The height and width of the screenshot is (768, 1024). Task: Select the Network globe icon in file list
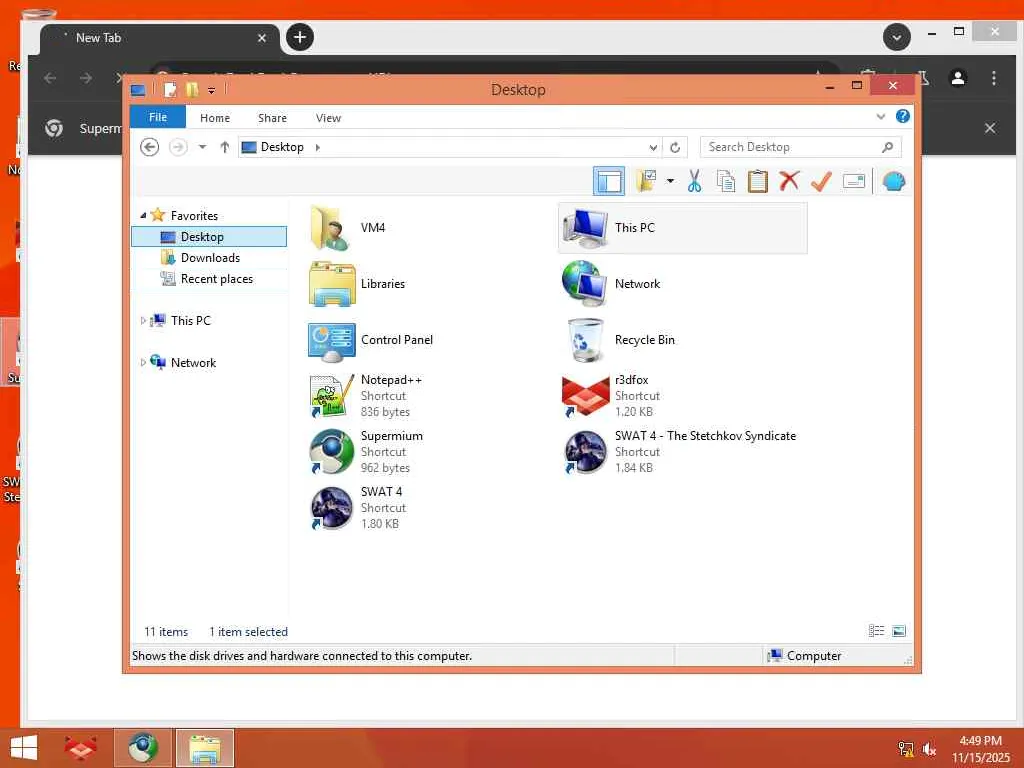click(x=585, y=283)
